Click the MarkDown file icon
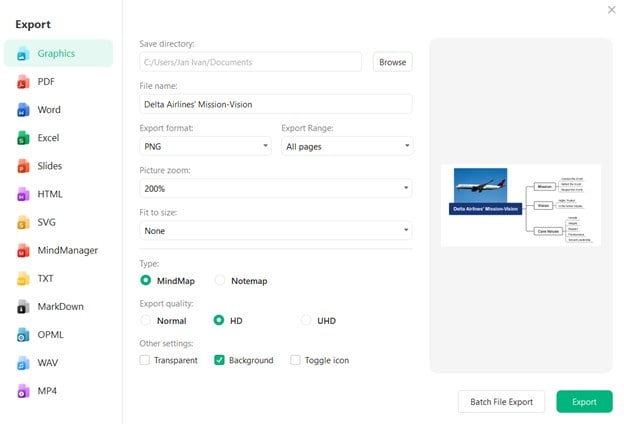 23,307
